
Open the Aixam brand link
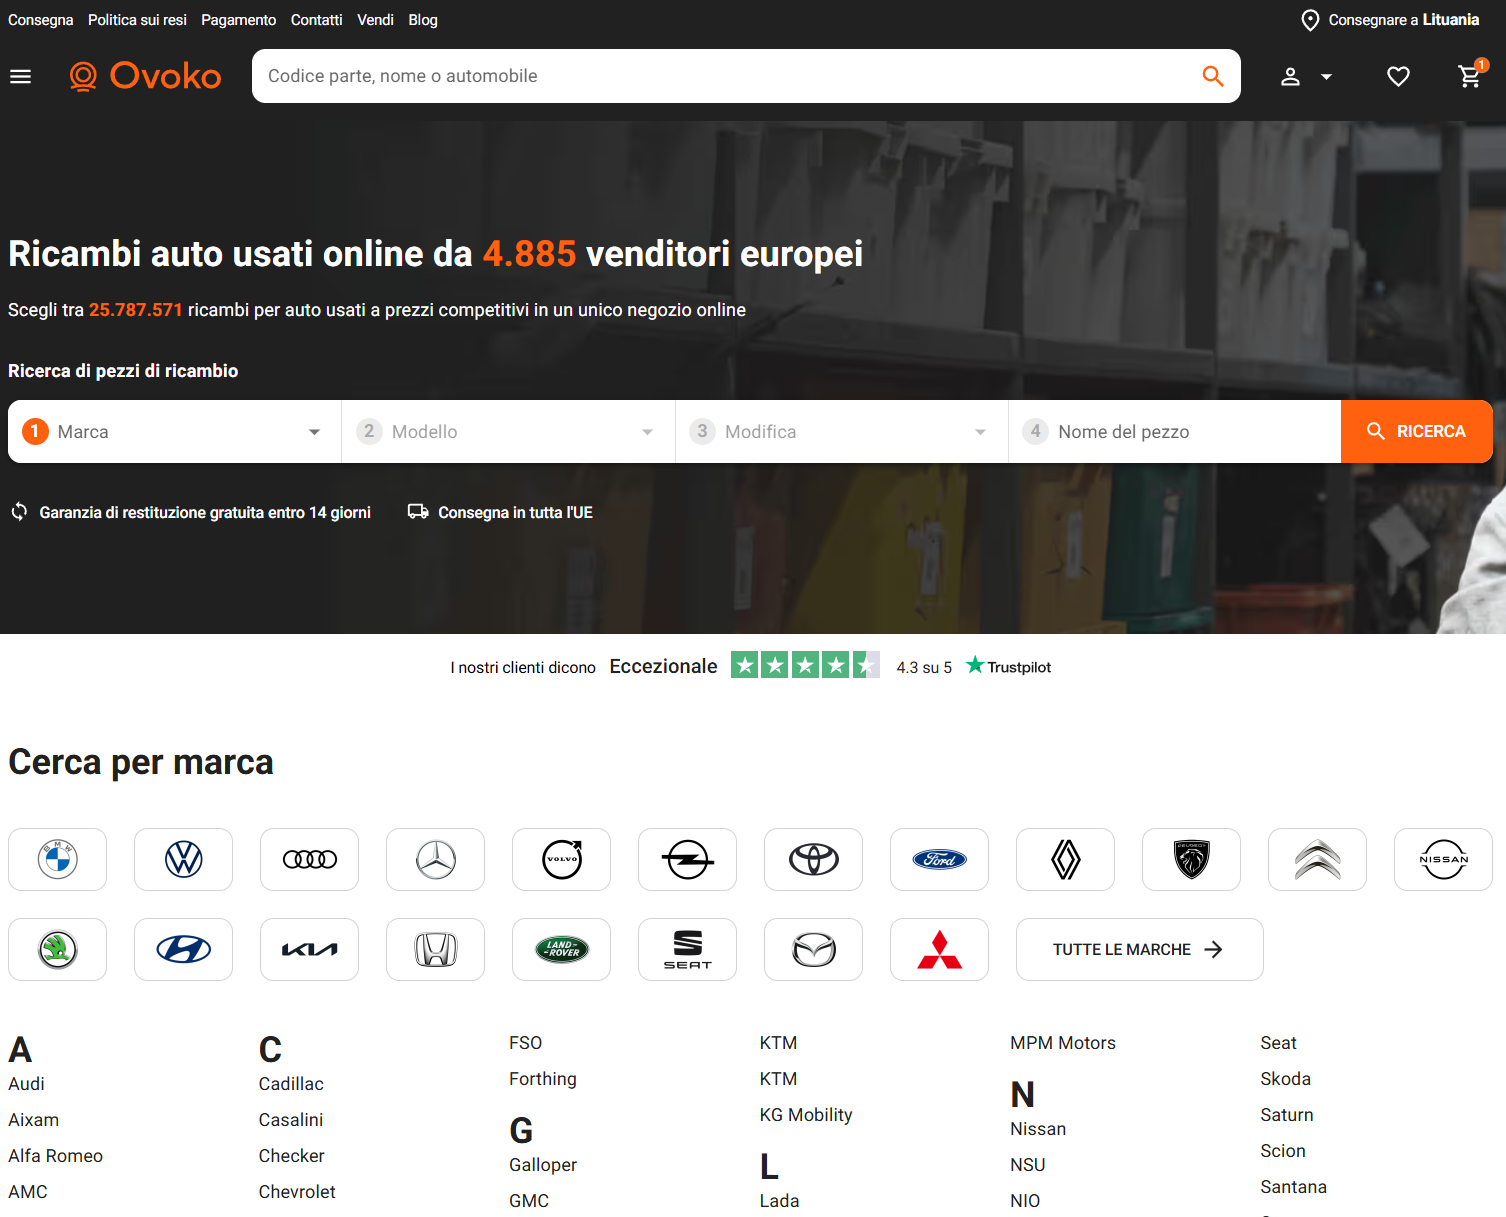(34, 1120)
